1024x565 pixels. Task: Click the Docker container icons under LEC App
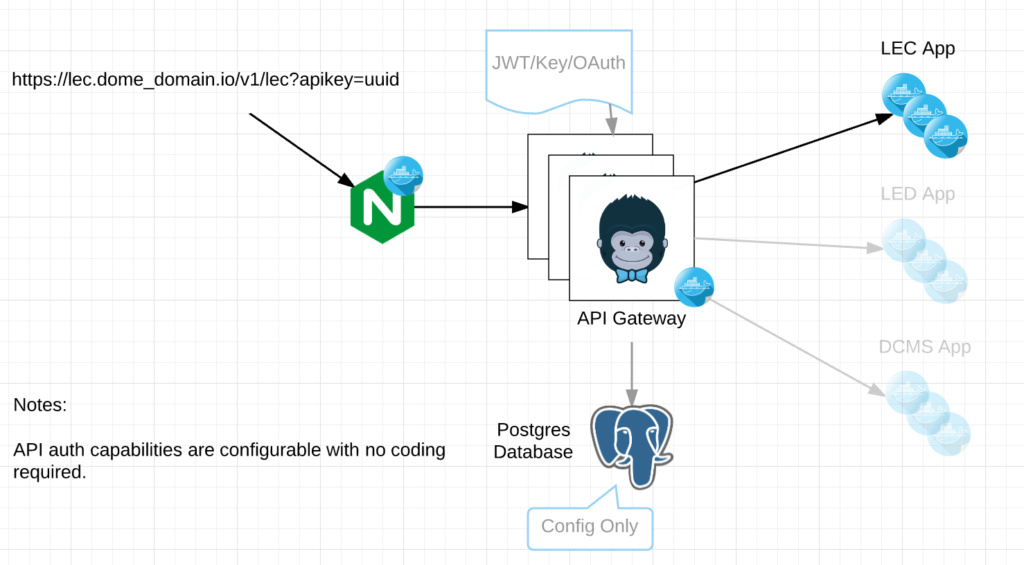point(925,116)
